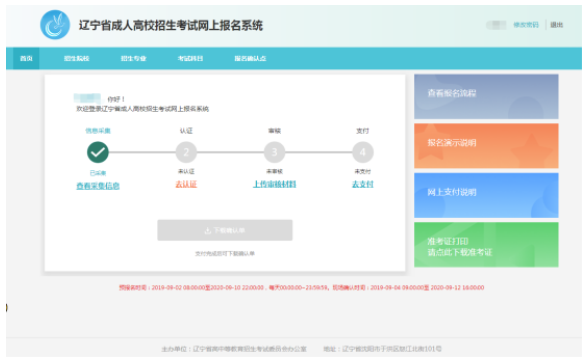
Task: Open the 首页 navigation tab
Action: (x=26, y=58)
